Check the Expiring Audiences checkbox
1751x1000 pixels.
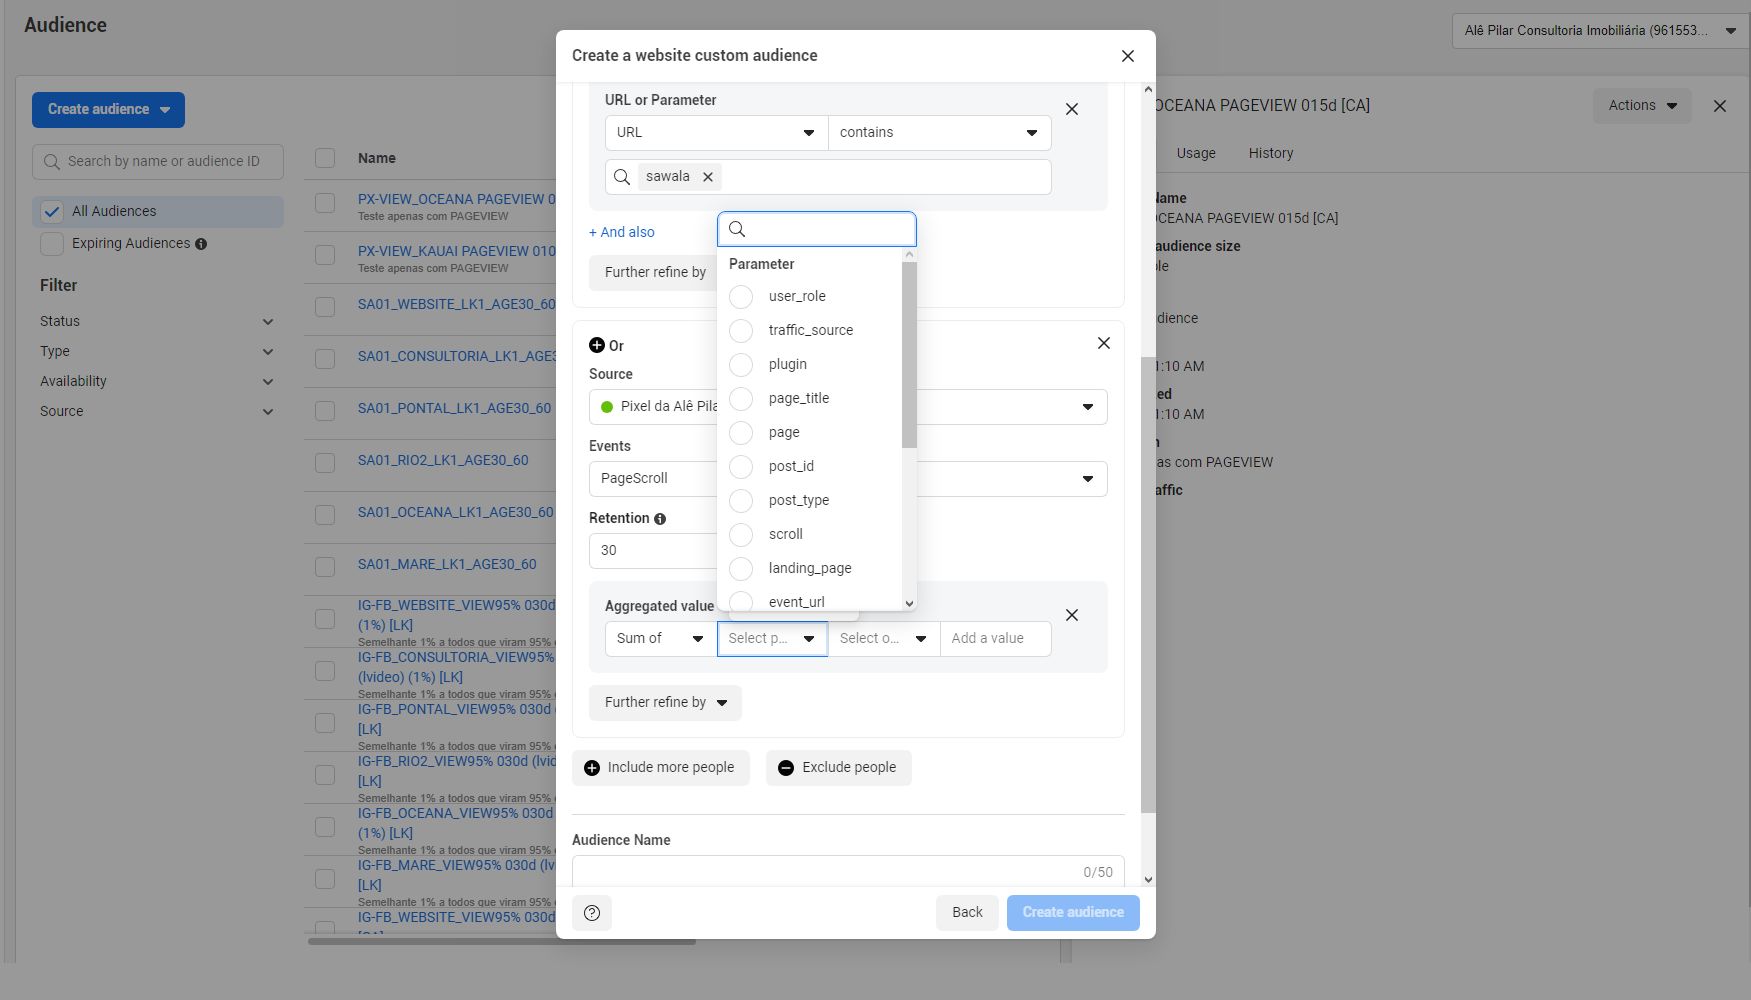click(52, 244)
